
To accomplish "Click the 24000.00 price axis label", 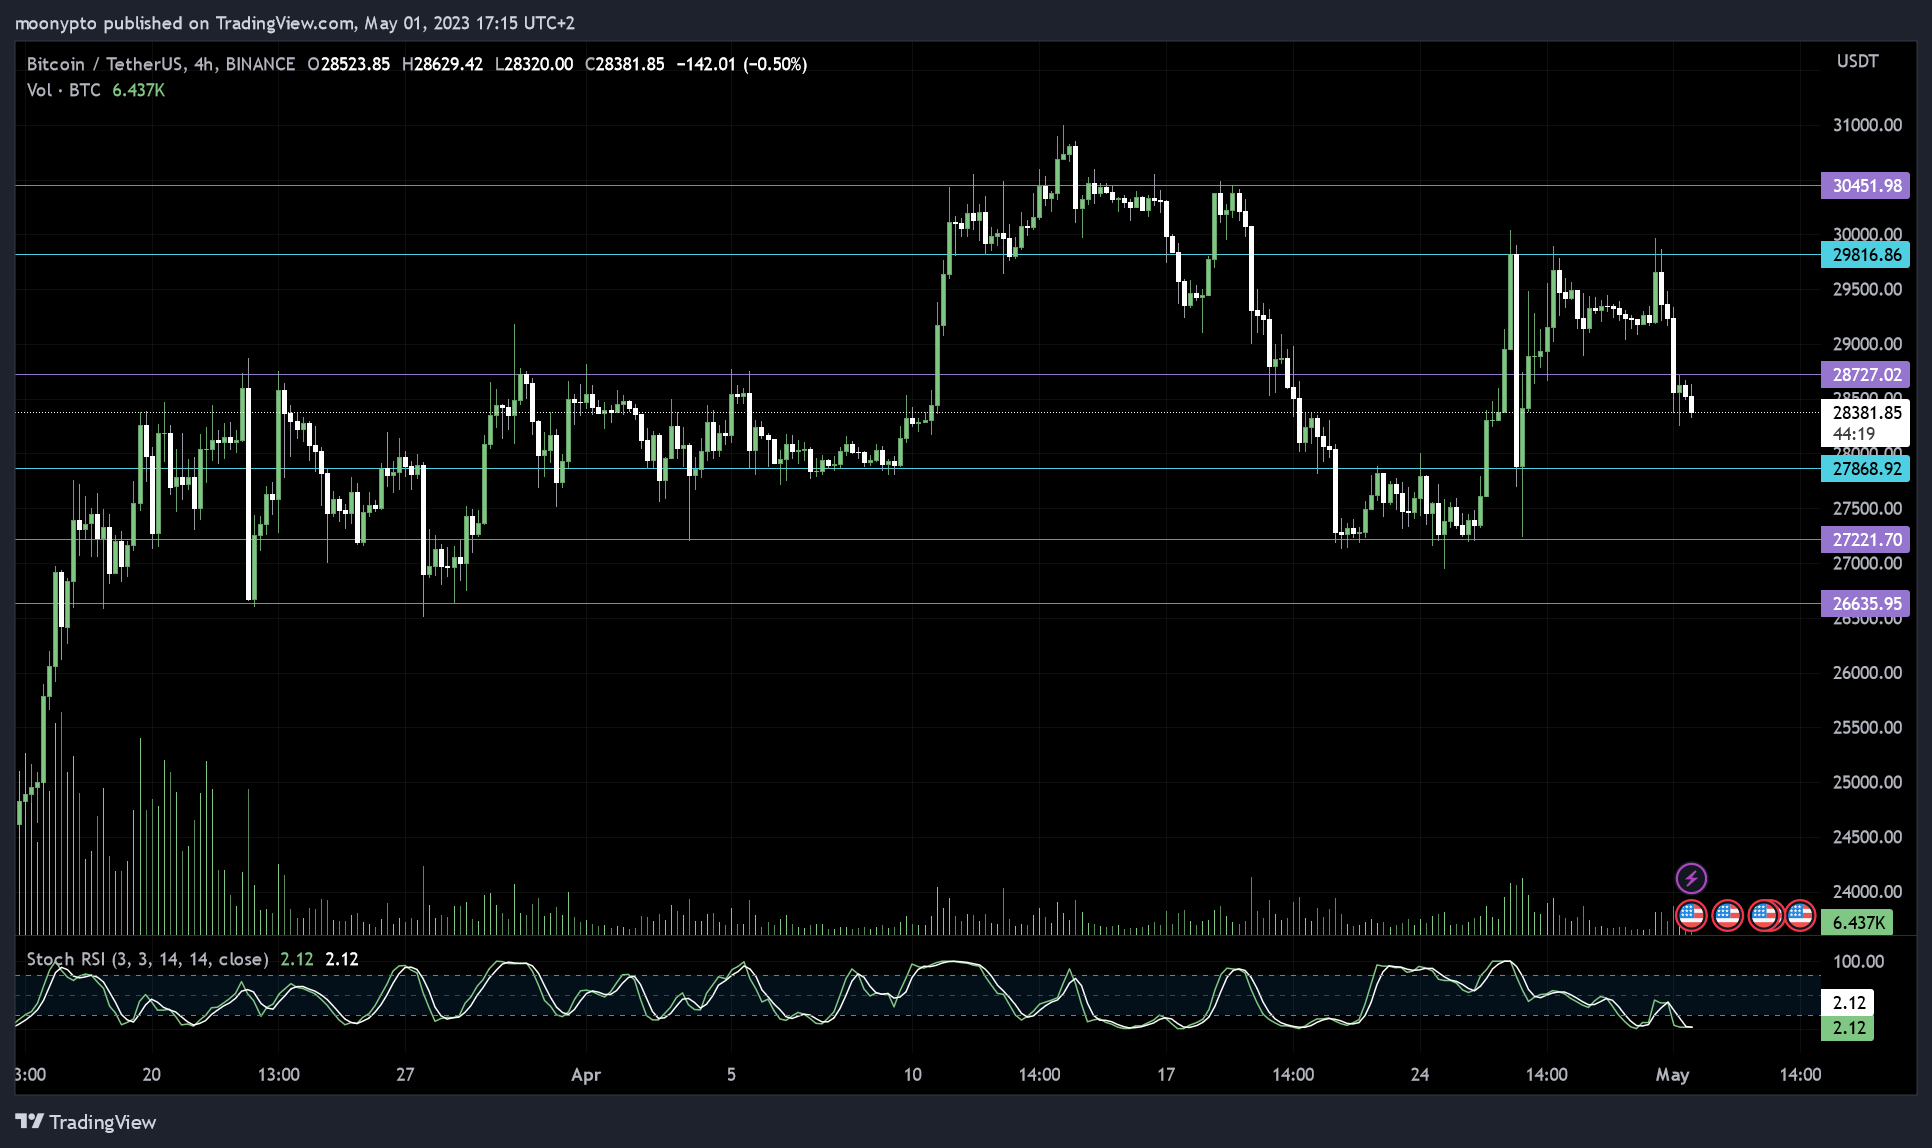I will click(x=1867, y=891).
